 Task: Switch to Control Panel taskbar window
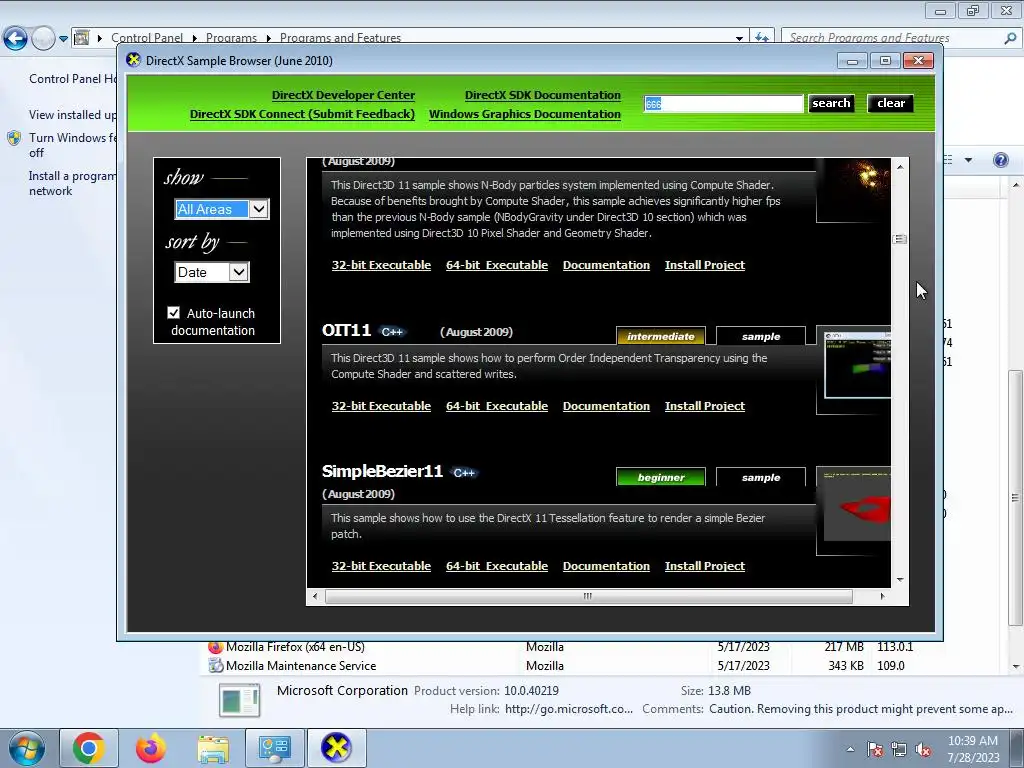click(274, 748)
